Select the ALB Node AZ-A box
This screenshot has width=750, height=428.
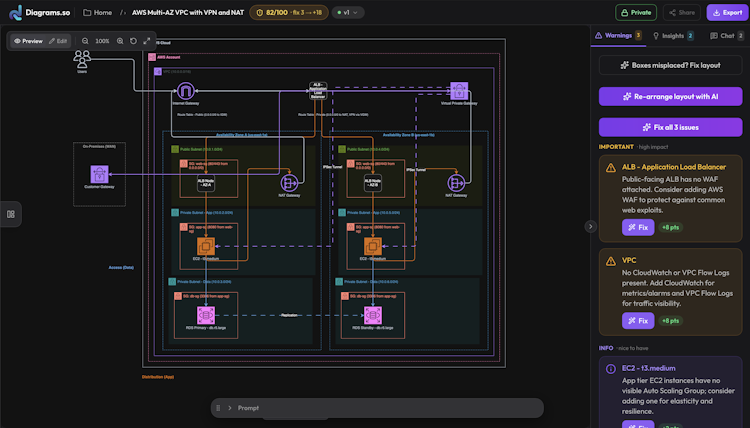coord(206,183)
